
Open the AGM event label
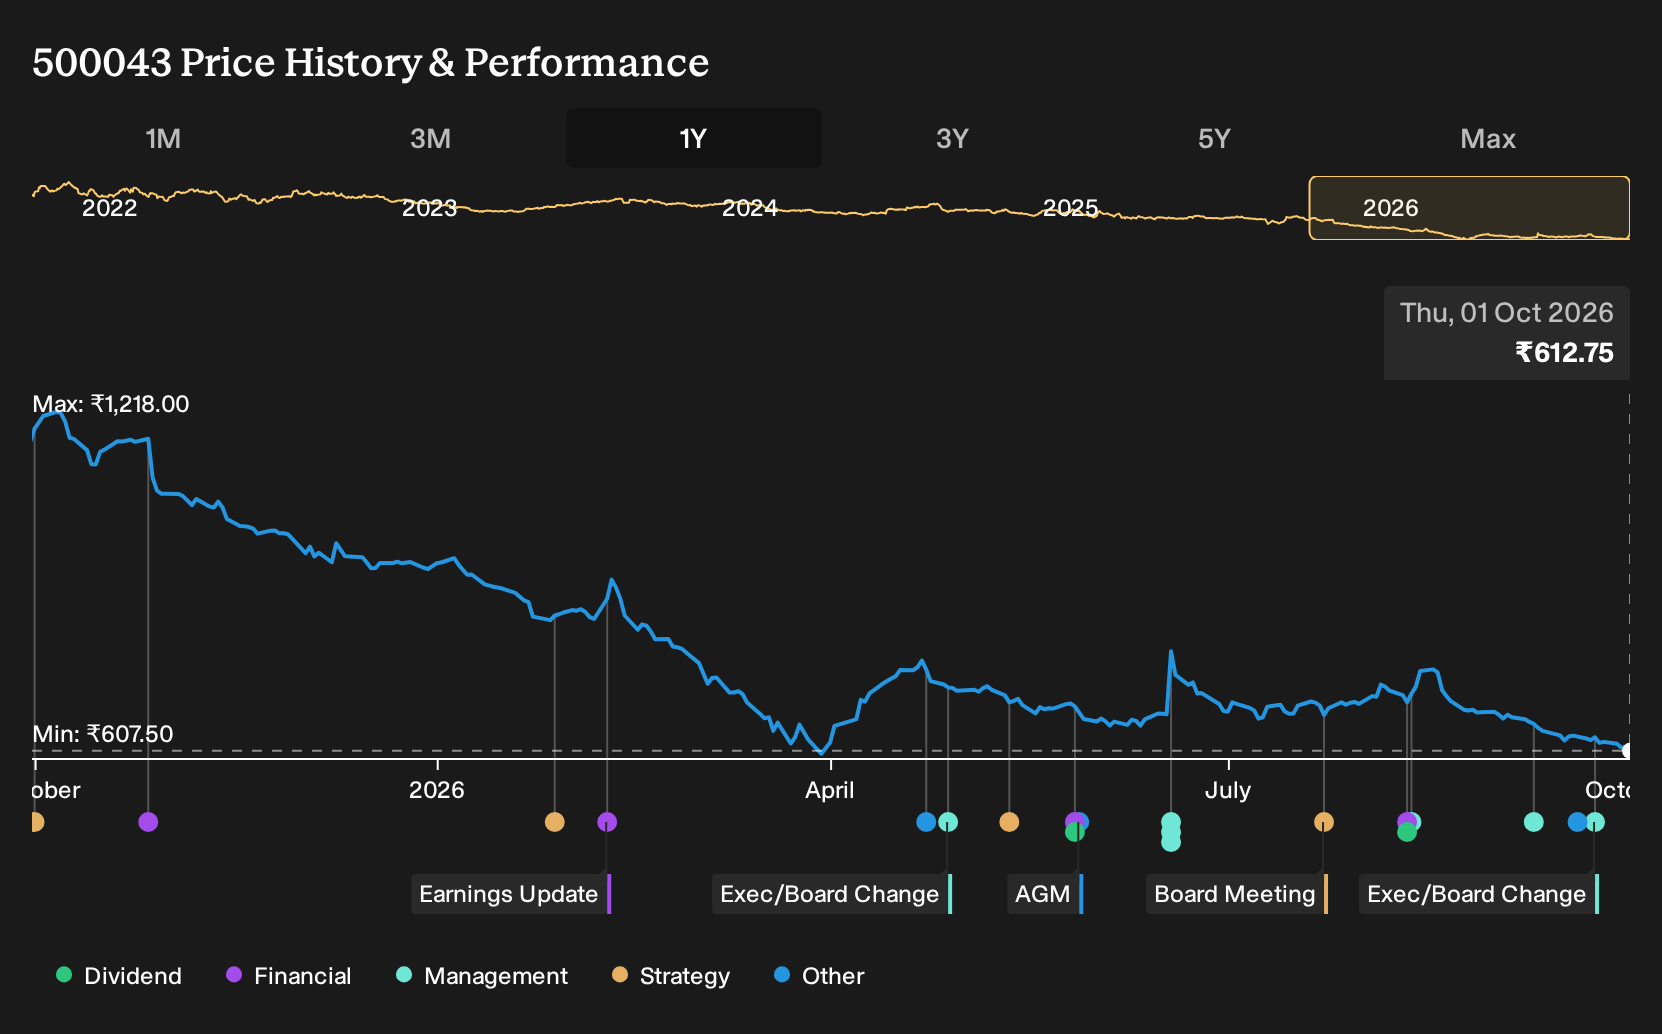point(1045,894)
